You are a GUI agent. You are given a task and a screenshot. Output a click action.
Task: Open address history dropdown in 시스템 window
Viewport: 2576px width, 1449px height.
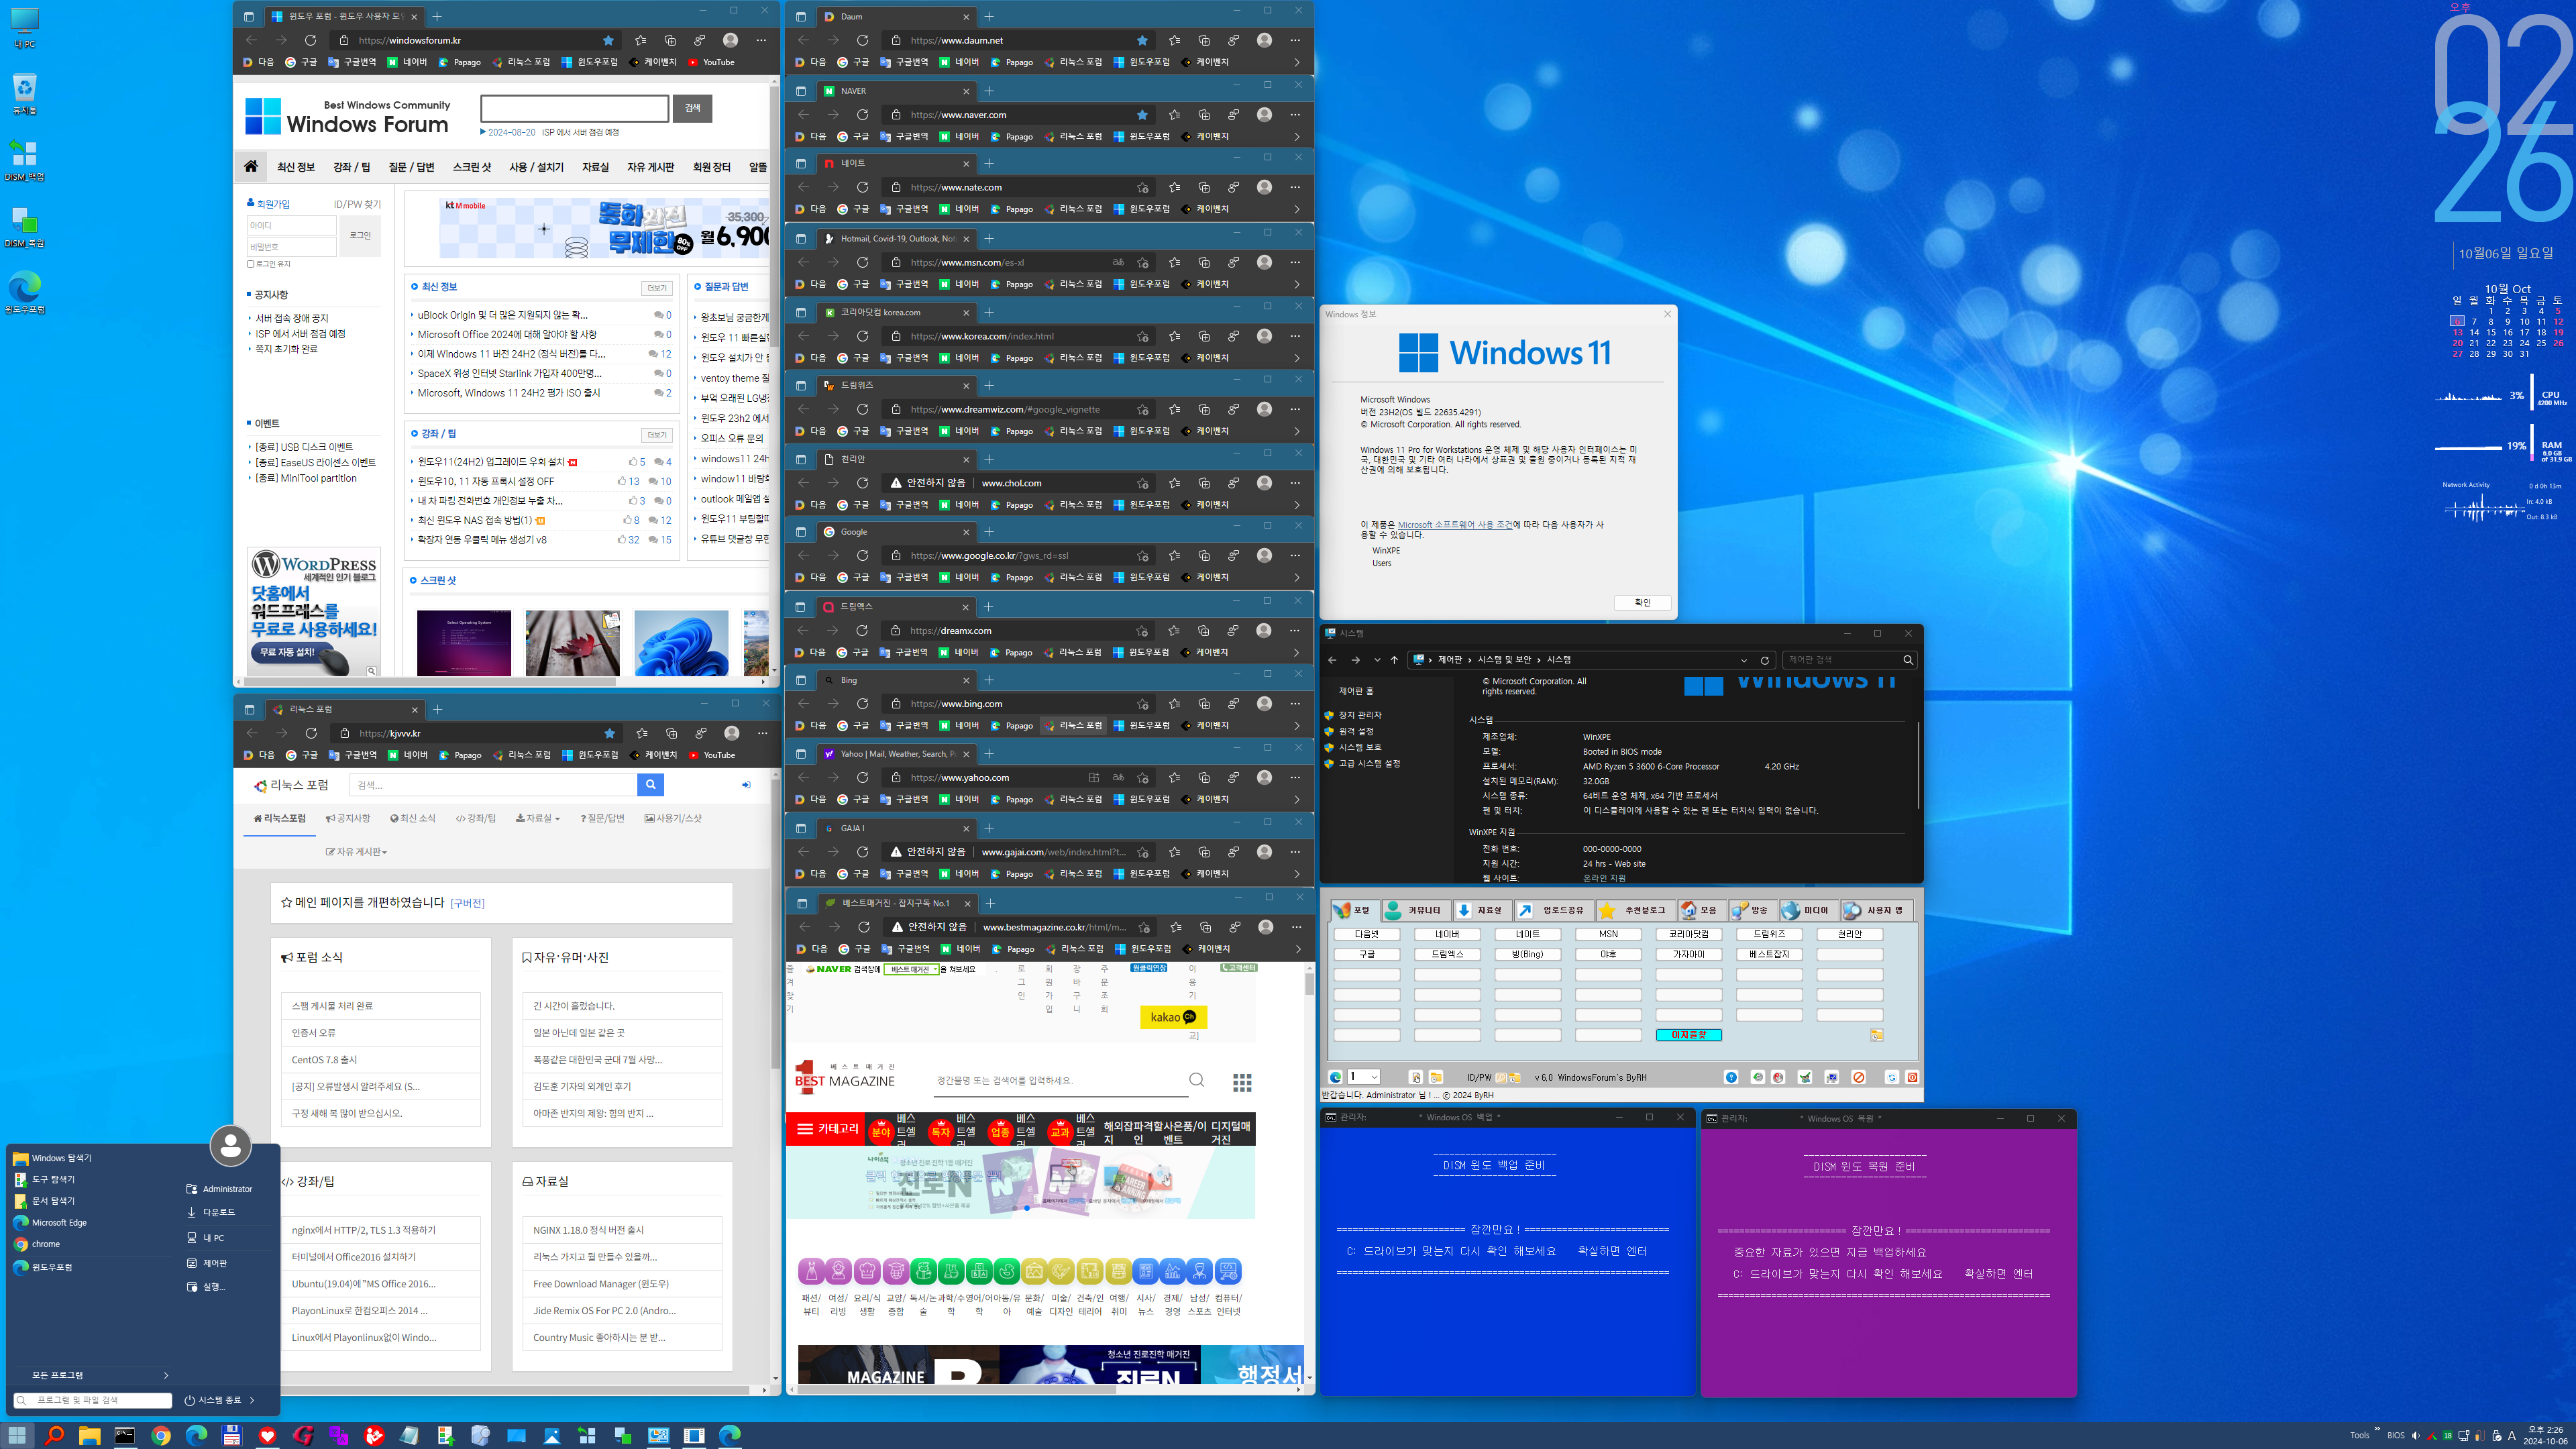(x=1744, y=660)
